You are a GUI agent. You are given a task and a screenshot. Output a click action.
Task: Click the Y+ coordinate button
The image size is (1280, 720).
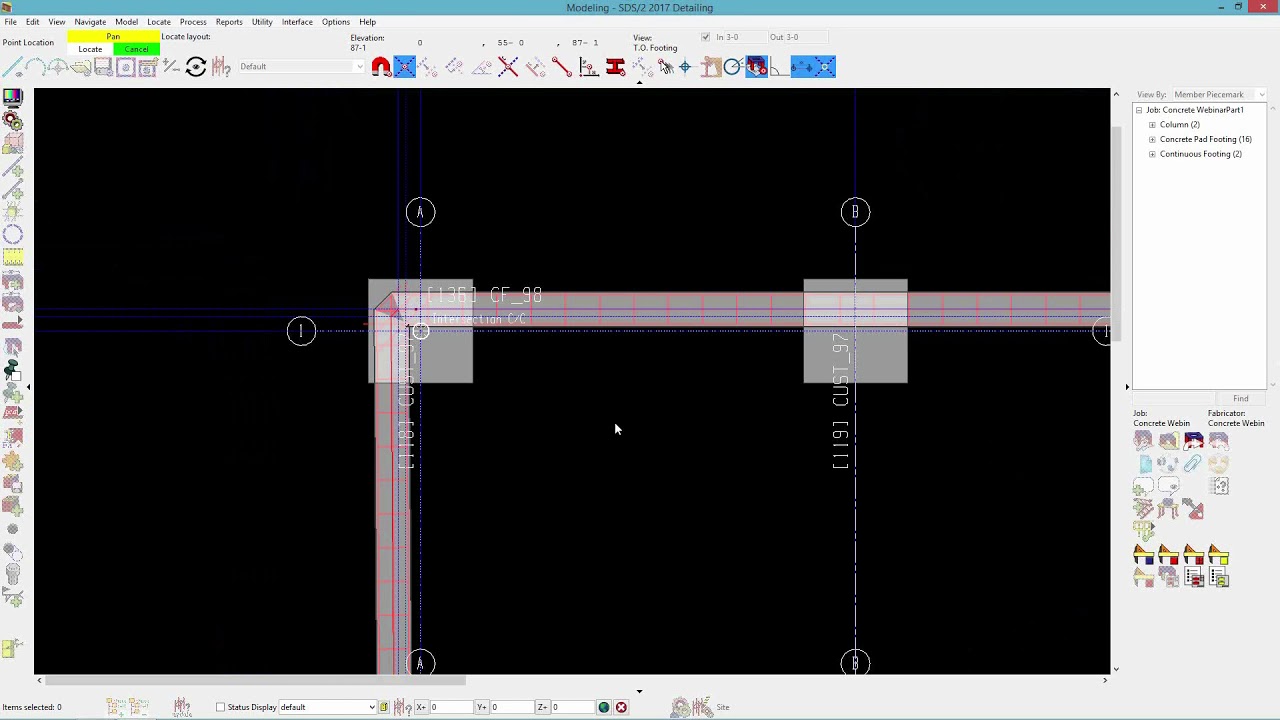pyautogui.click(x=482, y=707)
